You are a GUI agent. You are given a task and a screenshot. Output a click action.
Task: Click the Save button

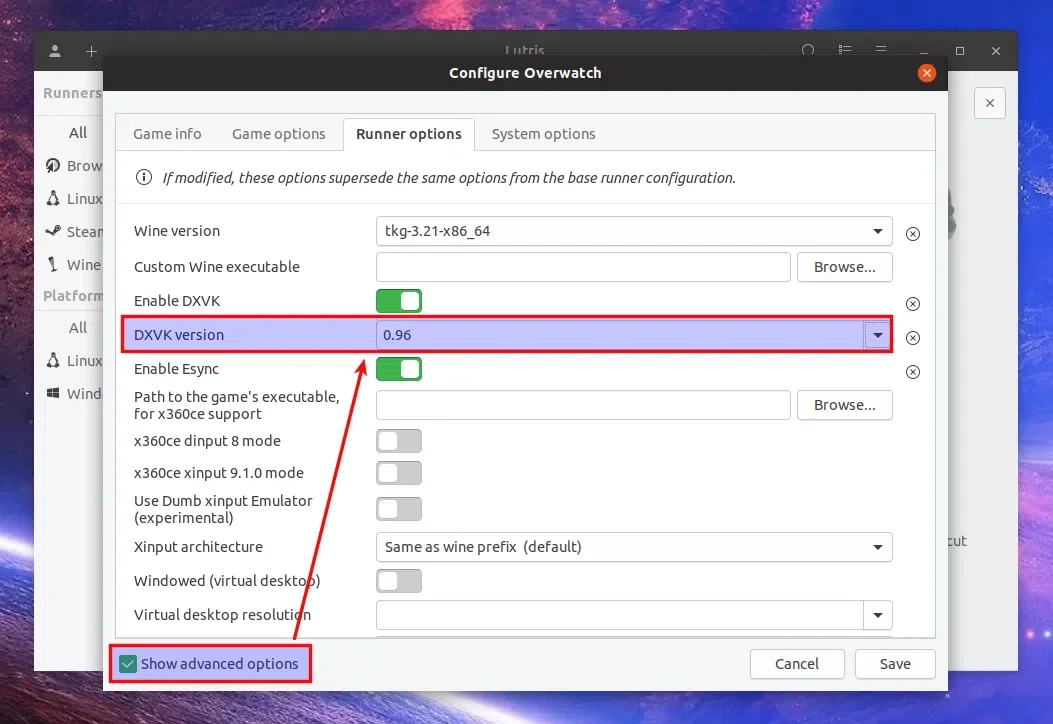click(x=895, y=664)
